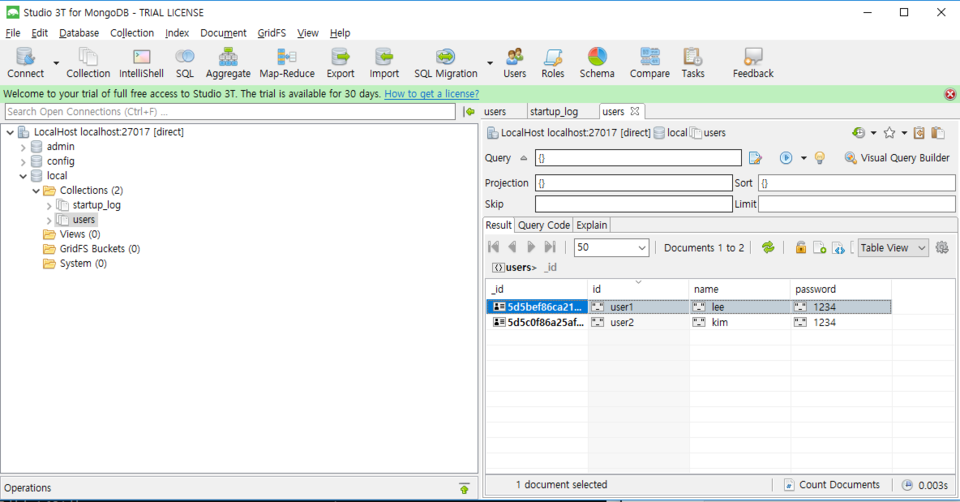Click the copy query clipboard icon
The image size is (960, 502).
[919, 133]
